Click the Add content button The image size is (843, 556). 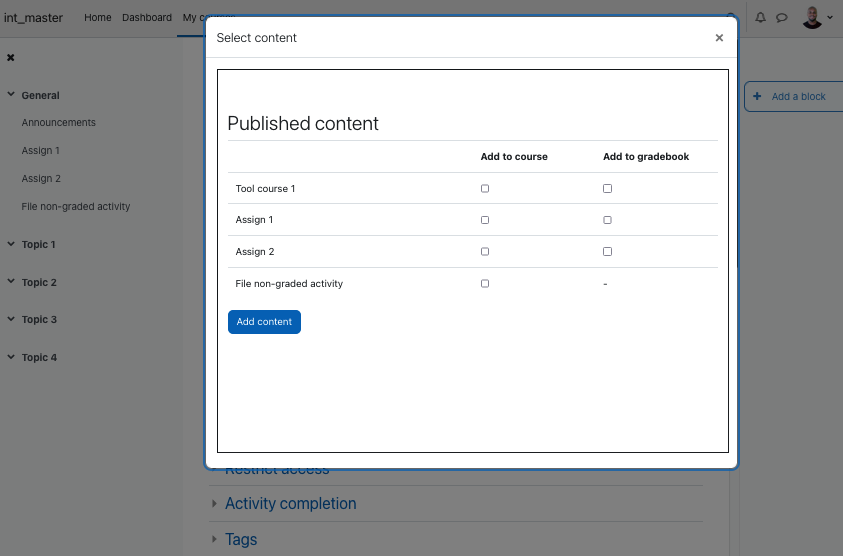coord(265,322)
